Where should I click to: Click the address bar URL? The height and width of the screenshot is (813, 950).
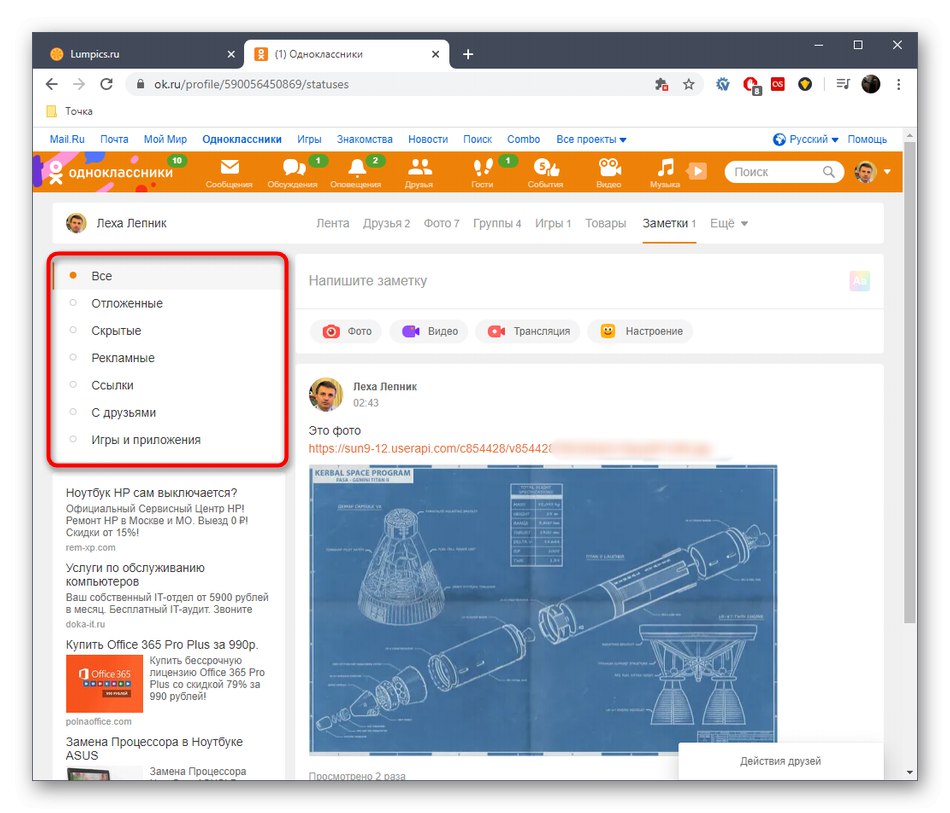(251, 84)
